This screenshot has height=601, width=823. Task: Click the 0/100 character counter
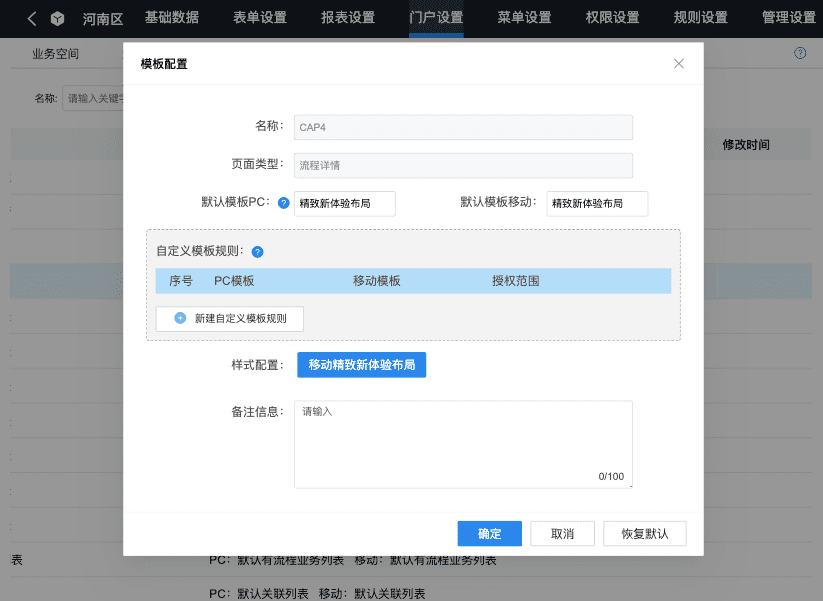(x=611, y=476)
